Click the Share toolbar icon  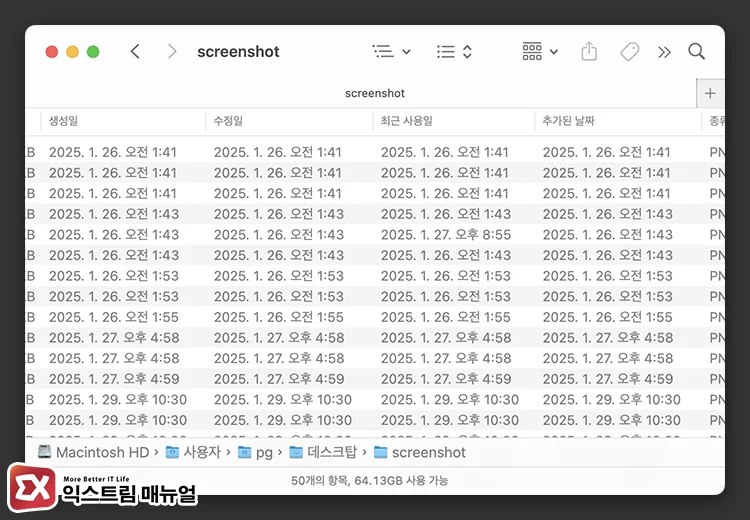point(589,51)
